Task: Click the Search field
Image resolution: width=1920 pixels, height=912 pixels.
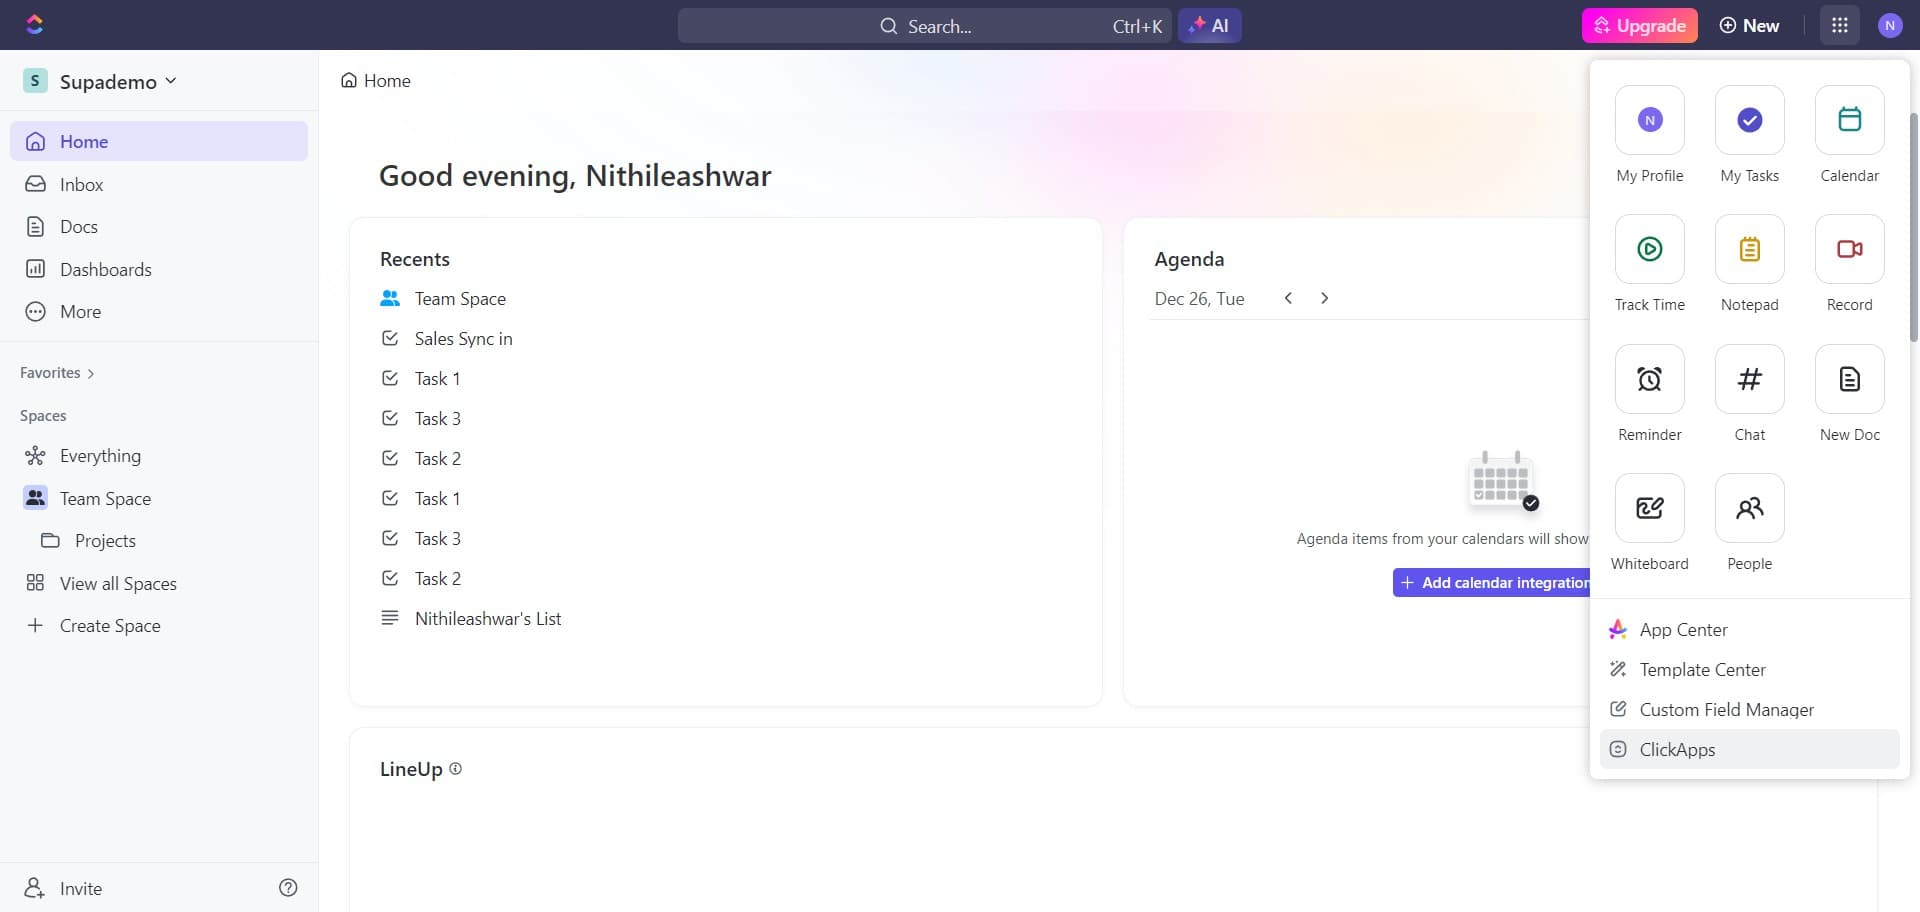Action: [x=960, y=25]
